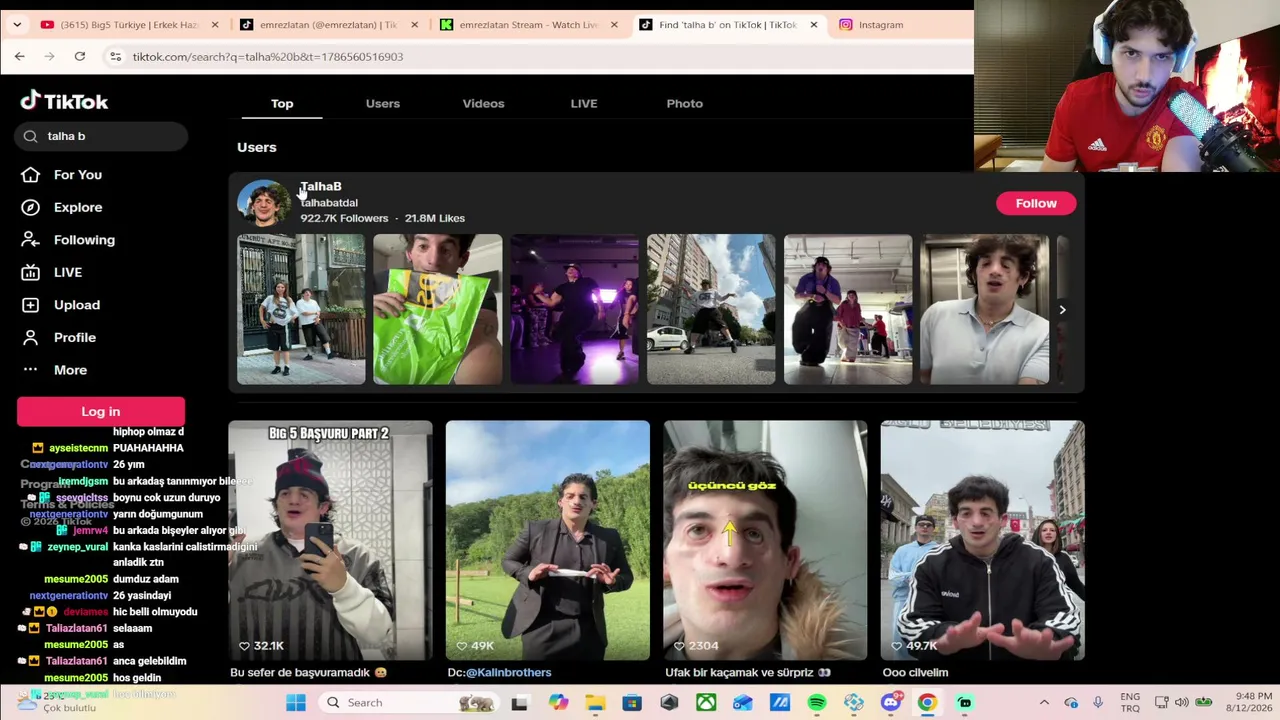This screenshot has width=1280, height=720.
Task: Open Spotify from the taskbar
Action: pyautogui.click(x=817, y=703)
